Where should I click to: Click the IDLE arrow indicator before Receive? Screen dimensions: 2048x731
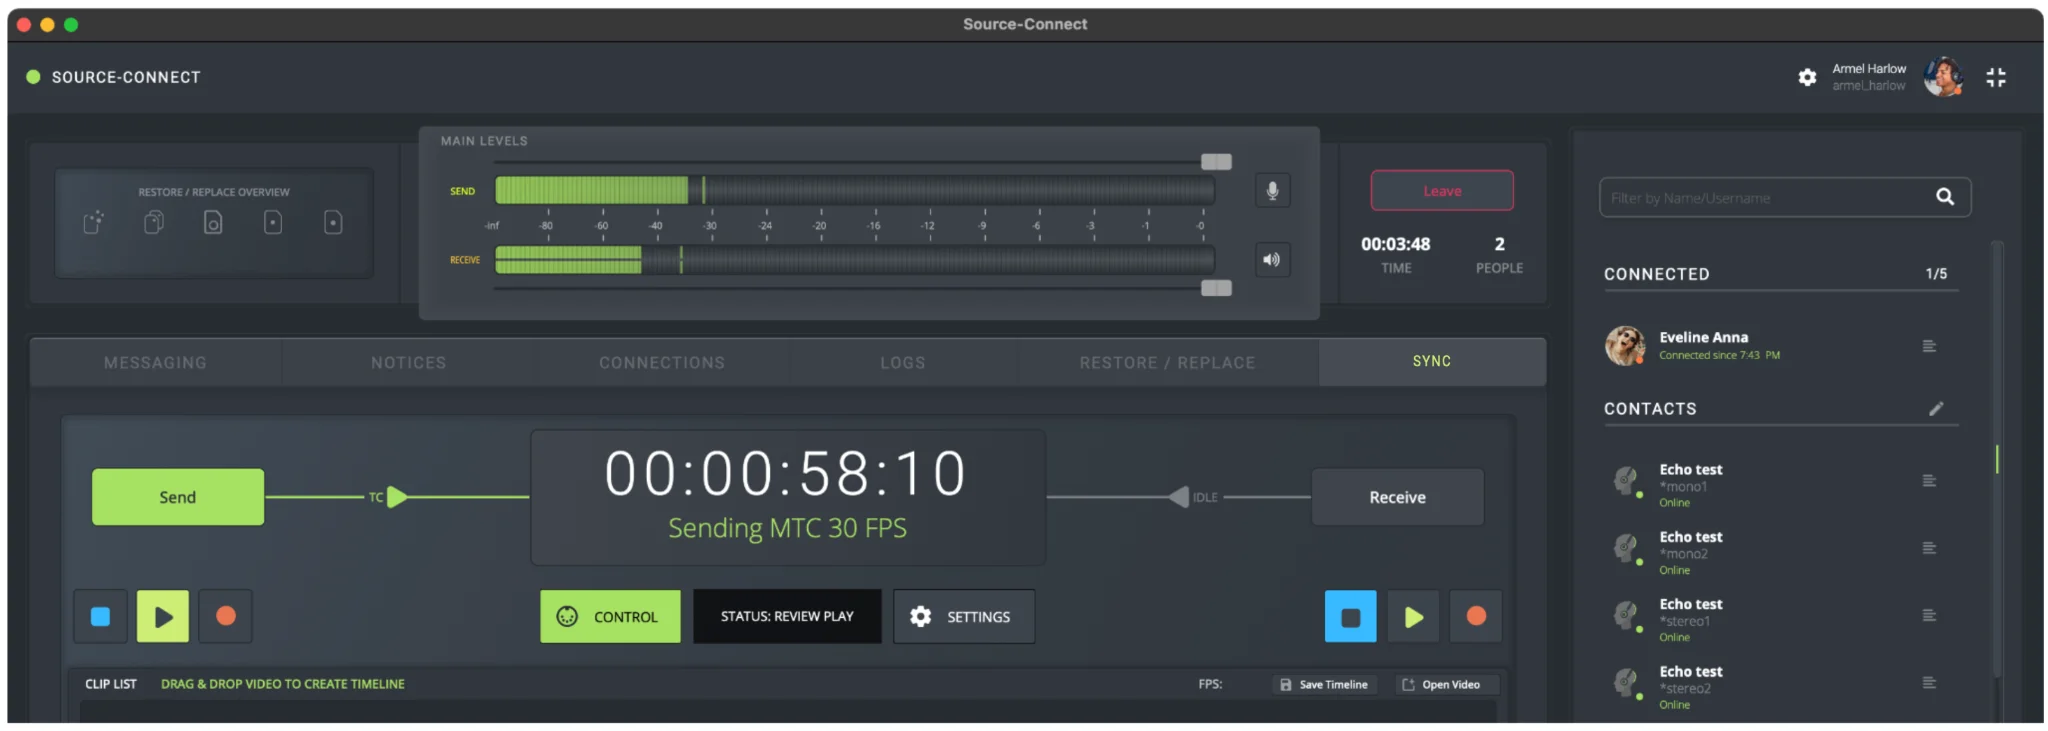pos(1179,497)
